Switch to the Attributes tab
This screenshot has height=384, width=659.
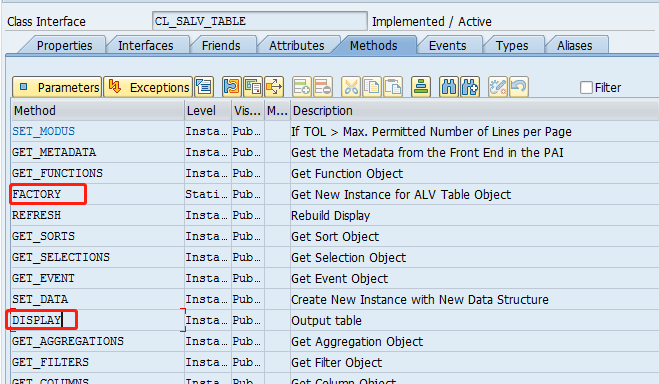coord(297,45)
